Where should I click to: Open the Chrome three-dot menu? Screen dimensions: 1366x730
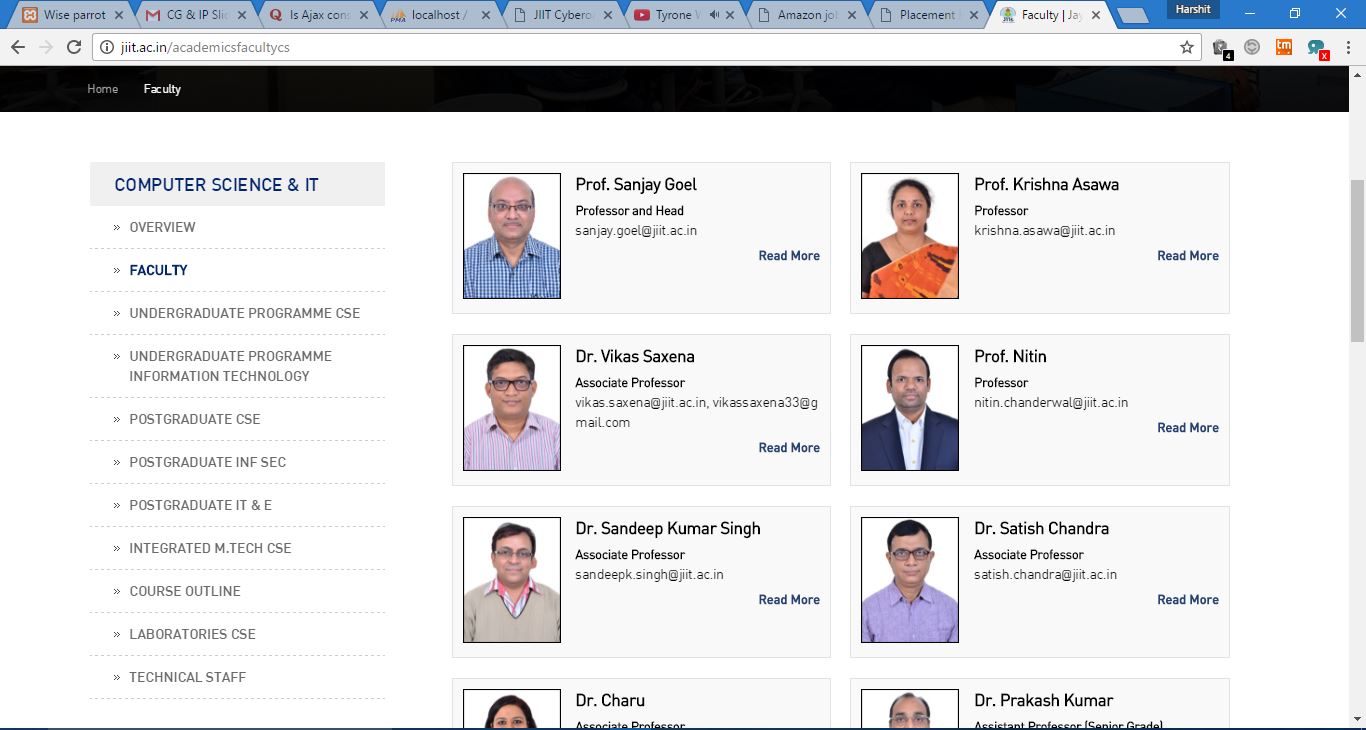tap(1348, 47)
